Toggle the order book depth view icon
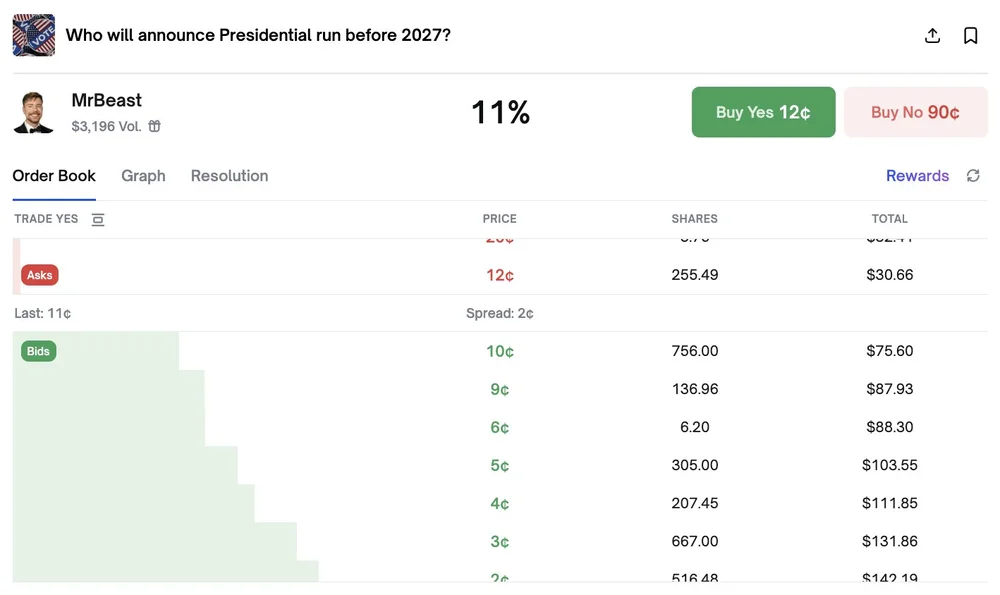This screenshot has width=1000, height=595. (97, 219)
